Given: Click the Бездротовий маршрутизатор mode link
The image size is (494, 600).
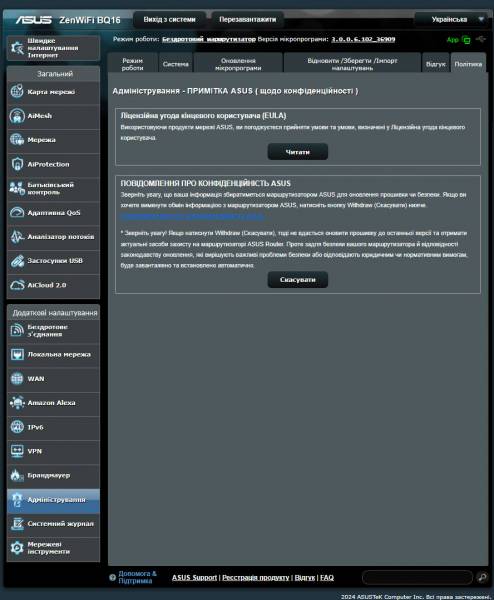Looking at the screenshot, I should [209, 39].
